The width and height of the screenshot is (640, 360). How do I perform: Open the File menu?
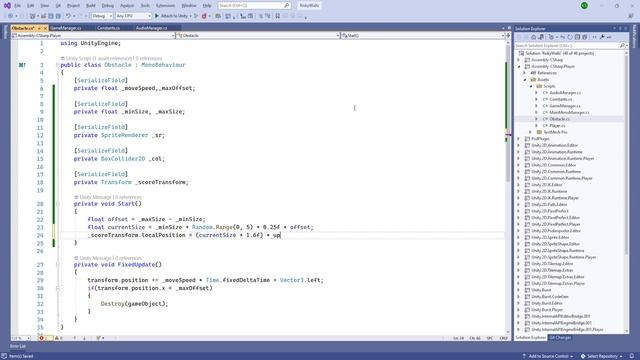coord(17,6)
